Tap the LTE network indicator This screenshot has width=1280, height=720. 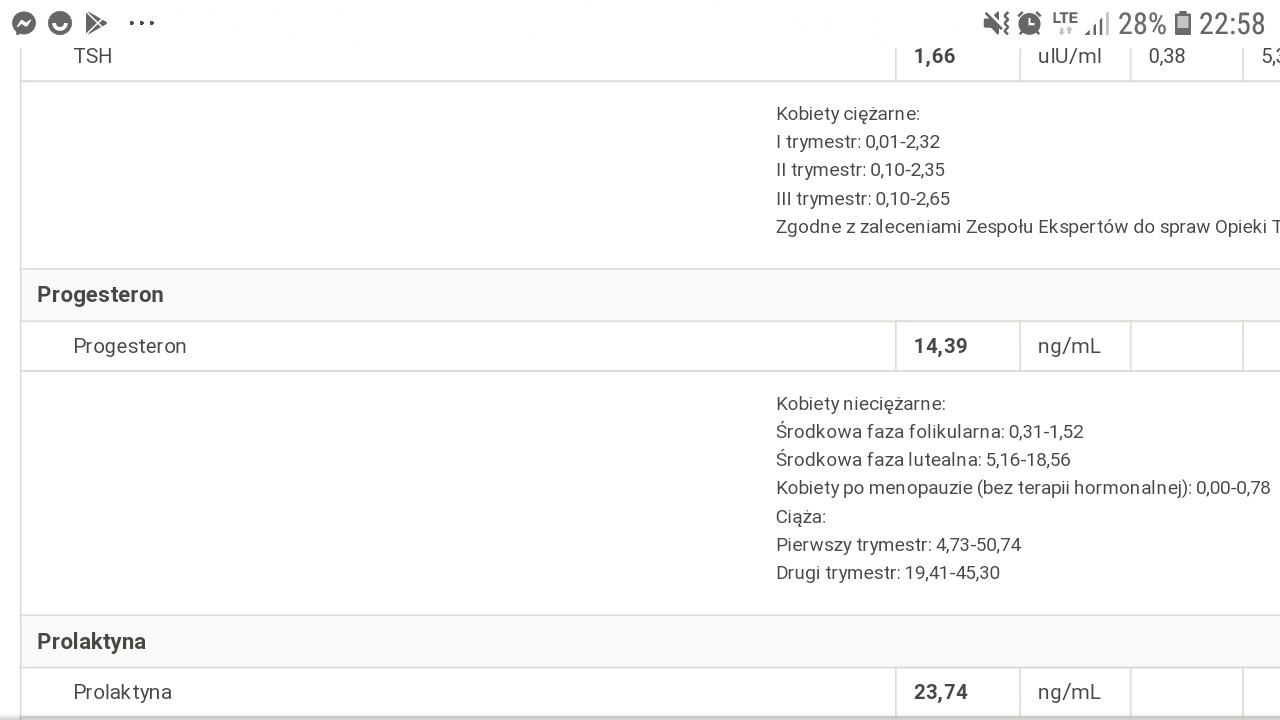[x=1065, y=20]
